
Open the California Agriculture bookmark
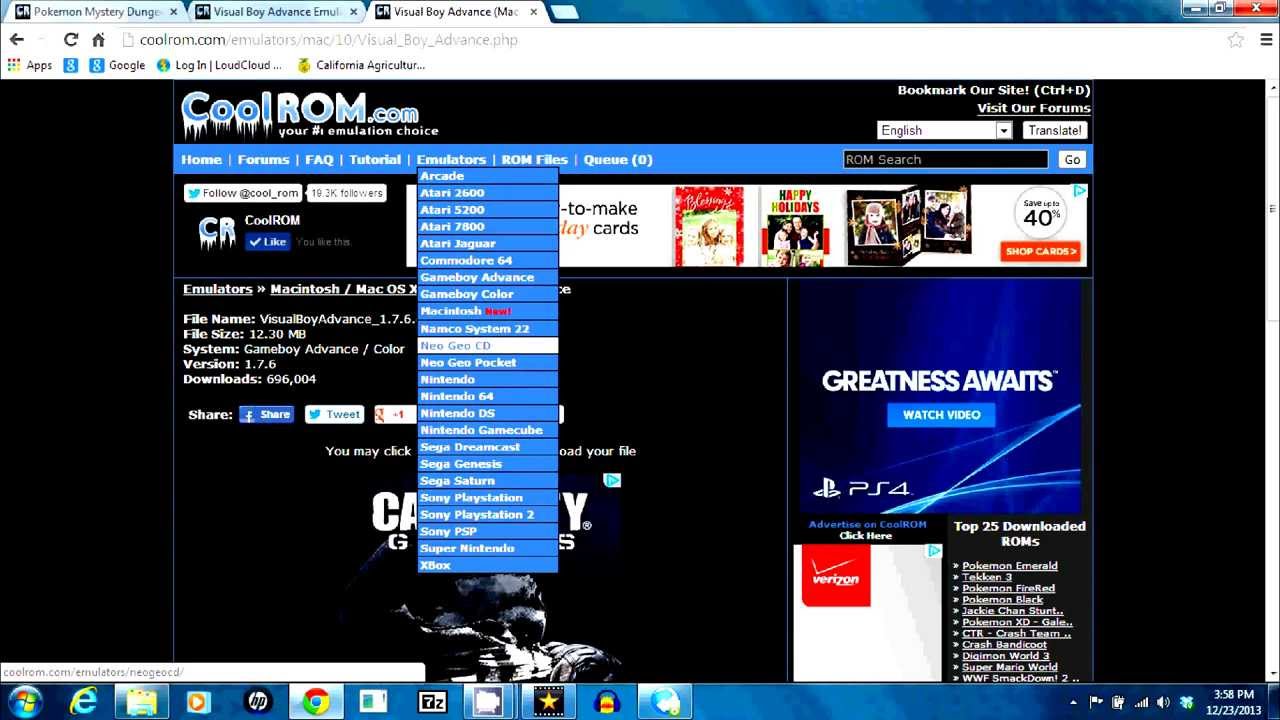coord(361,65)
